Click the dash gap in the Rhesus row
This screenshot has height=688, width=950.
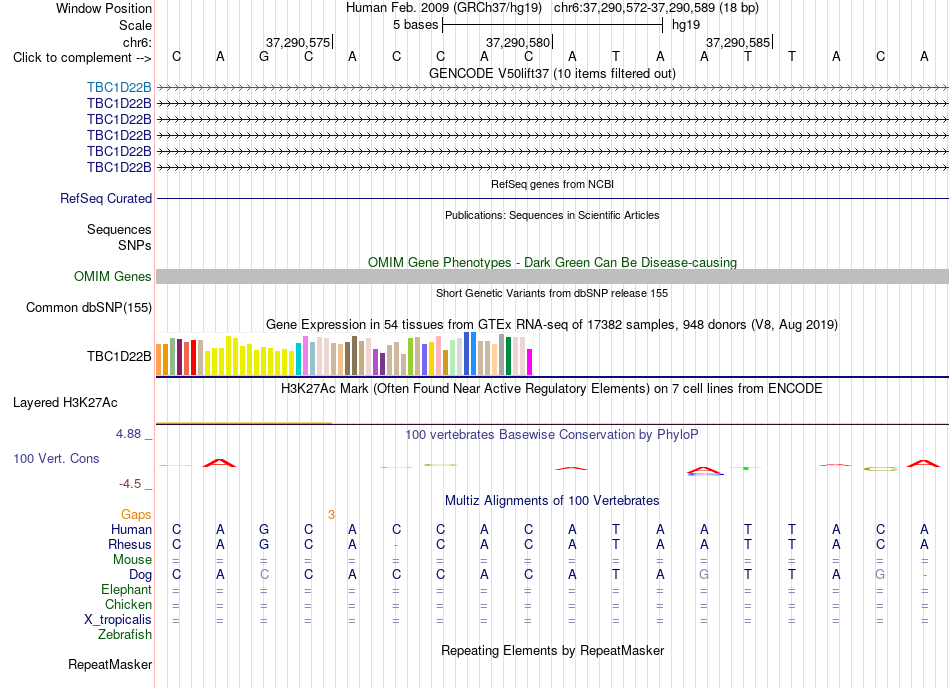[396, 545]
